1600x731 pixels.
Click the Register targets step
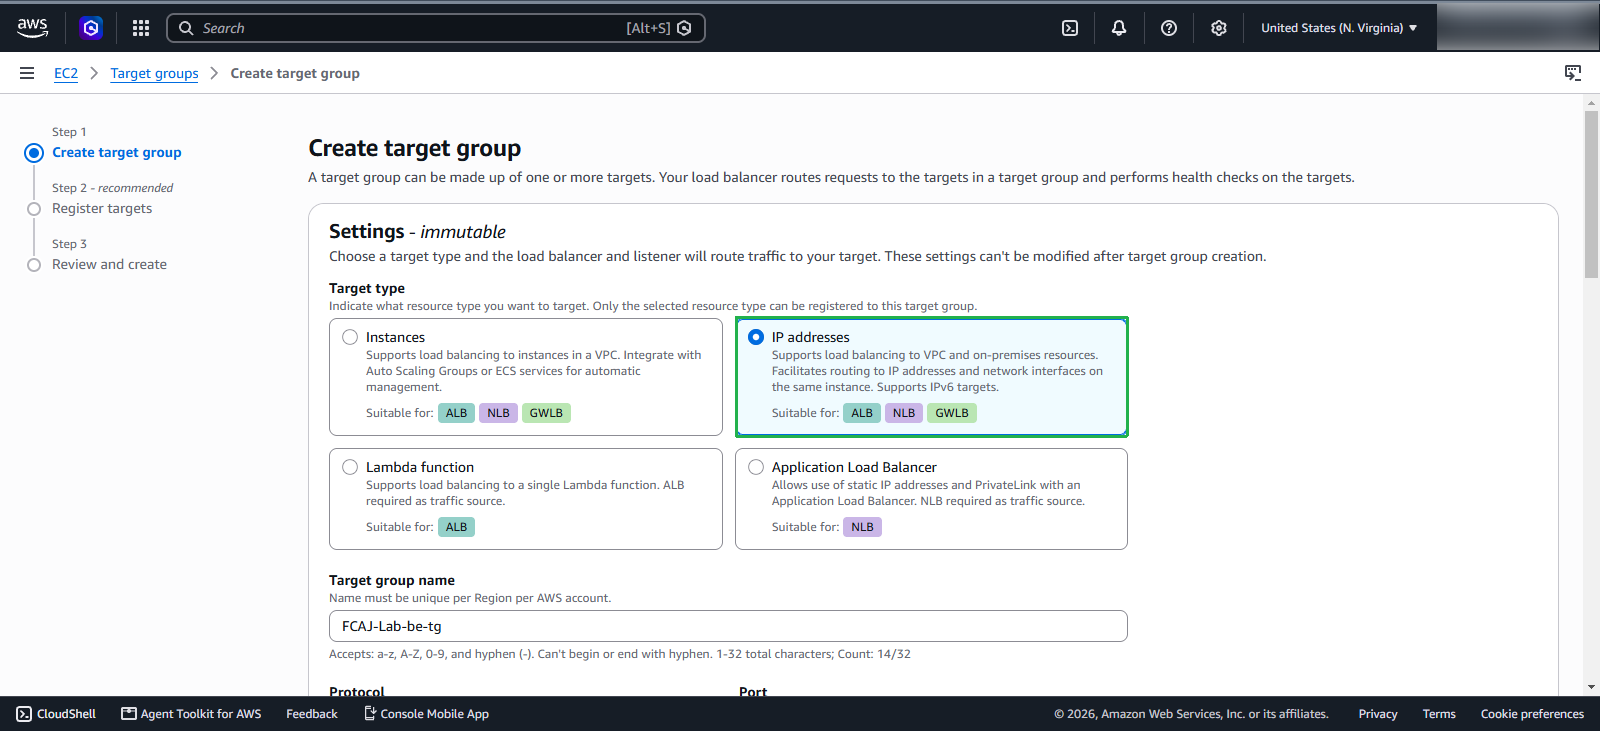point(102,208)
